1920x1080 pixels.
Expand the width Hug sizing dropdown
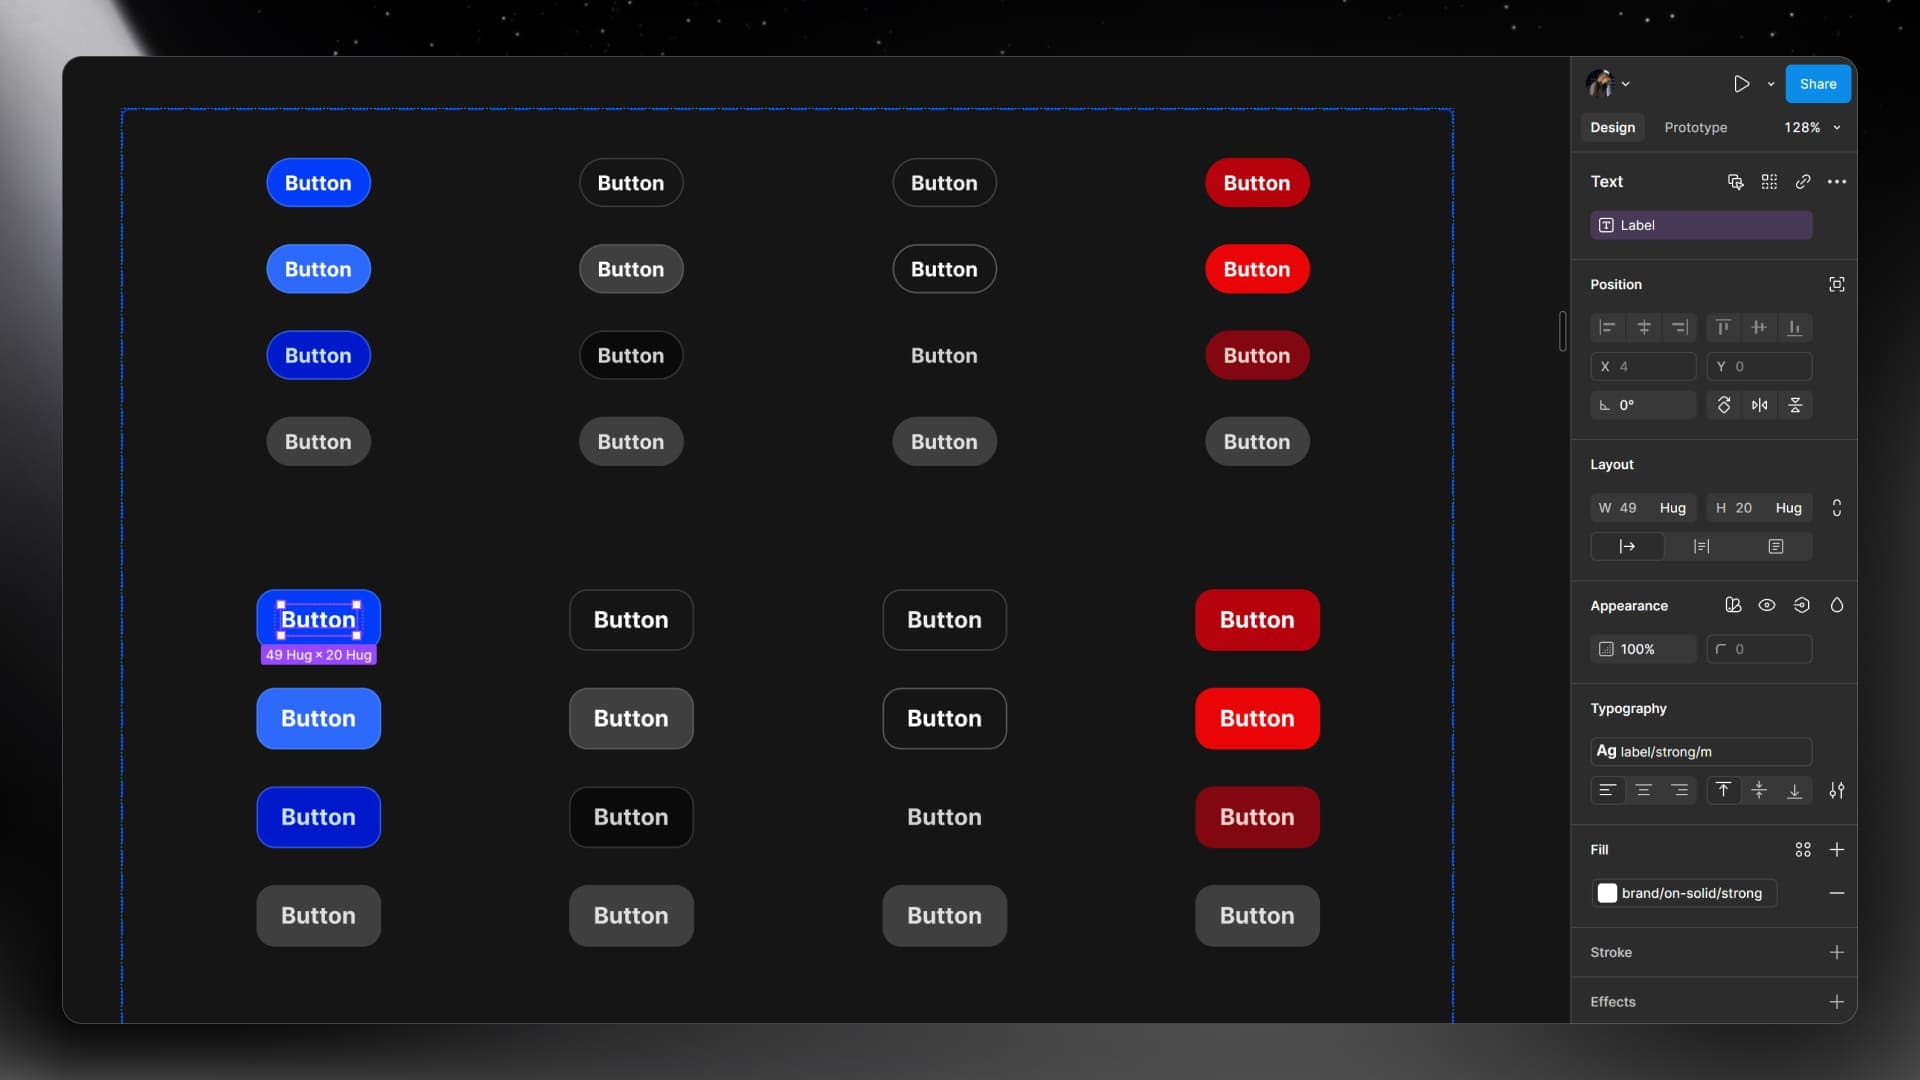(1672, 507)
